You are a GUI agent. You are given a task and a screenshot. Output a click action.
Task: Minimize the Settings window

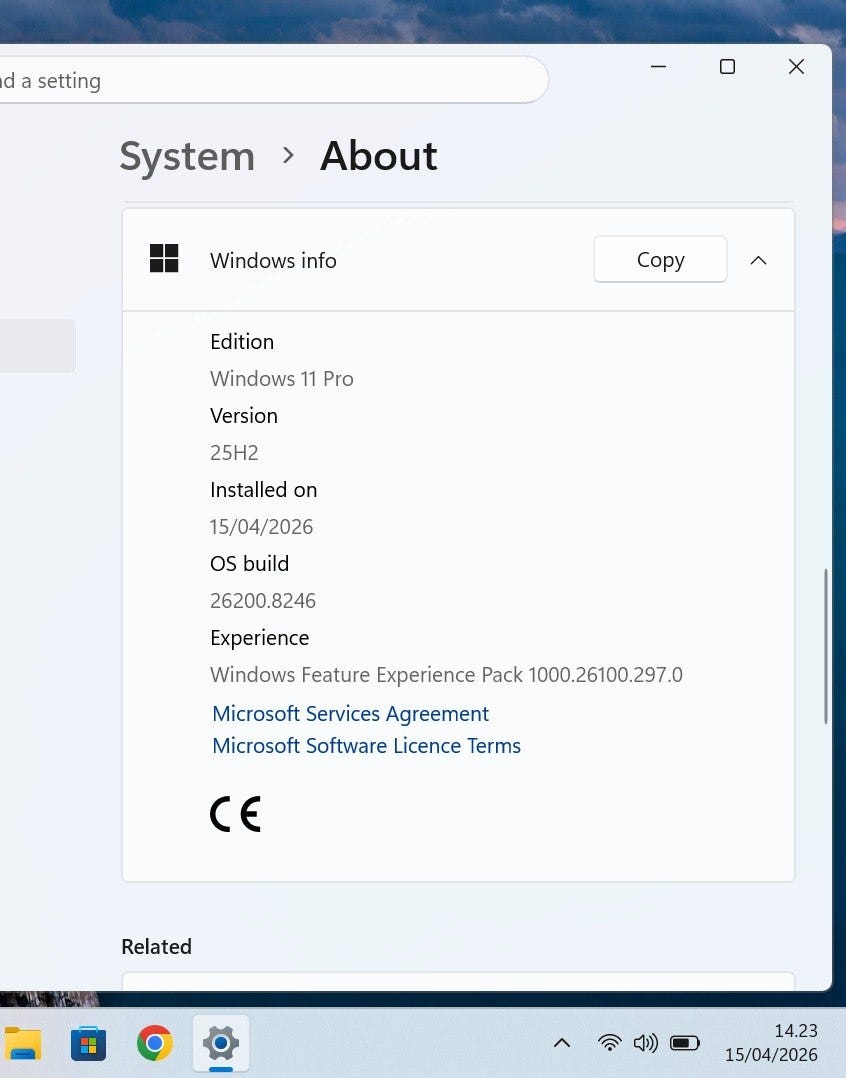658,66
